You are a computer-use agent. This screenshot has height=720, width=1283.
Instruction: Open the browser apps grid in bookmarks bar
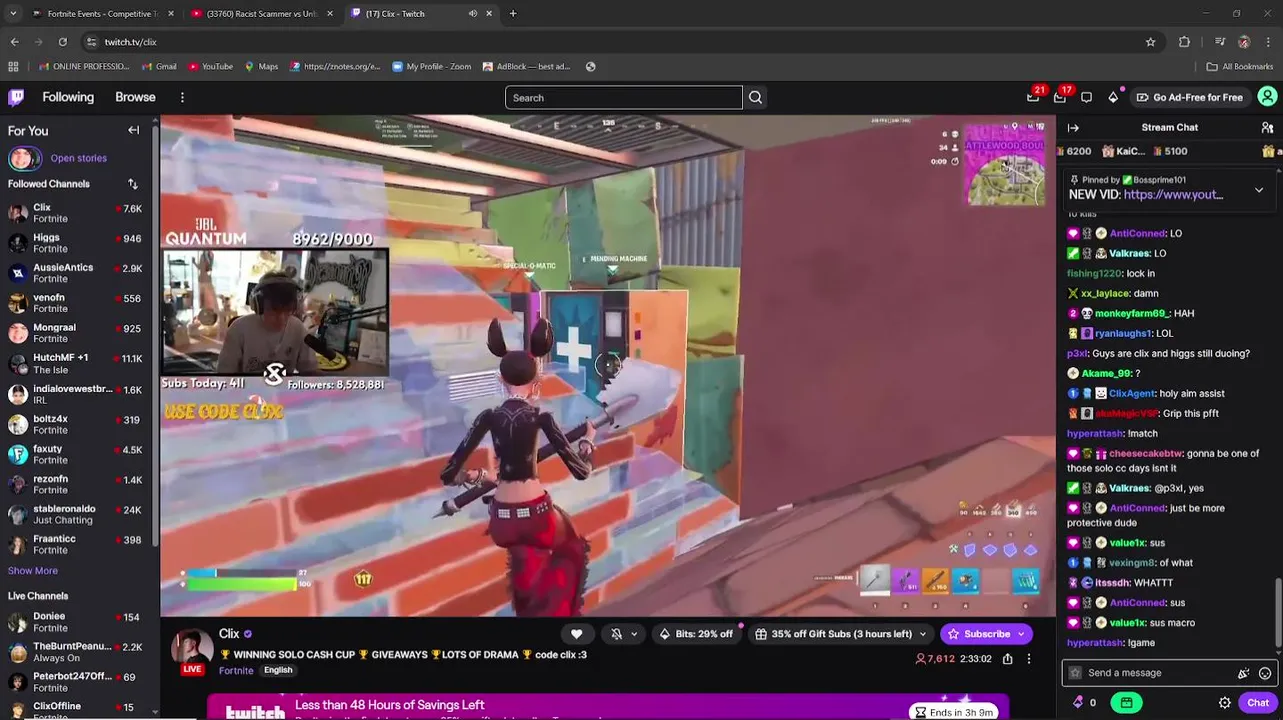13,67
